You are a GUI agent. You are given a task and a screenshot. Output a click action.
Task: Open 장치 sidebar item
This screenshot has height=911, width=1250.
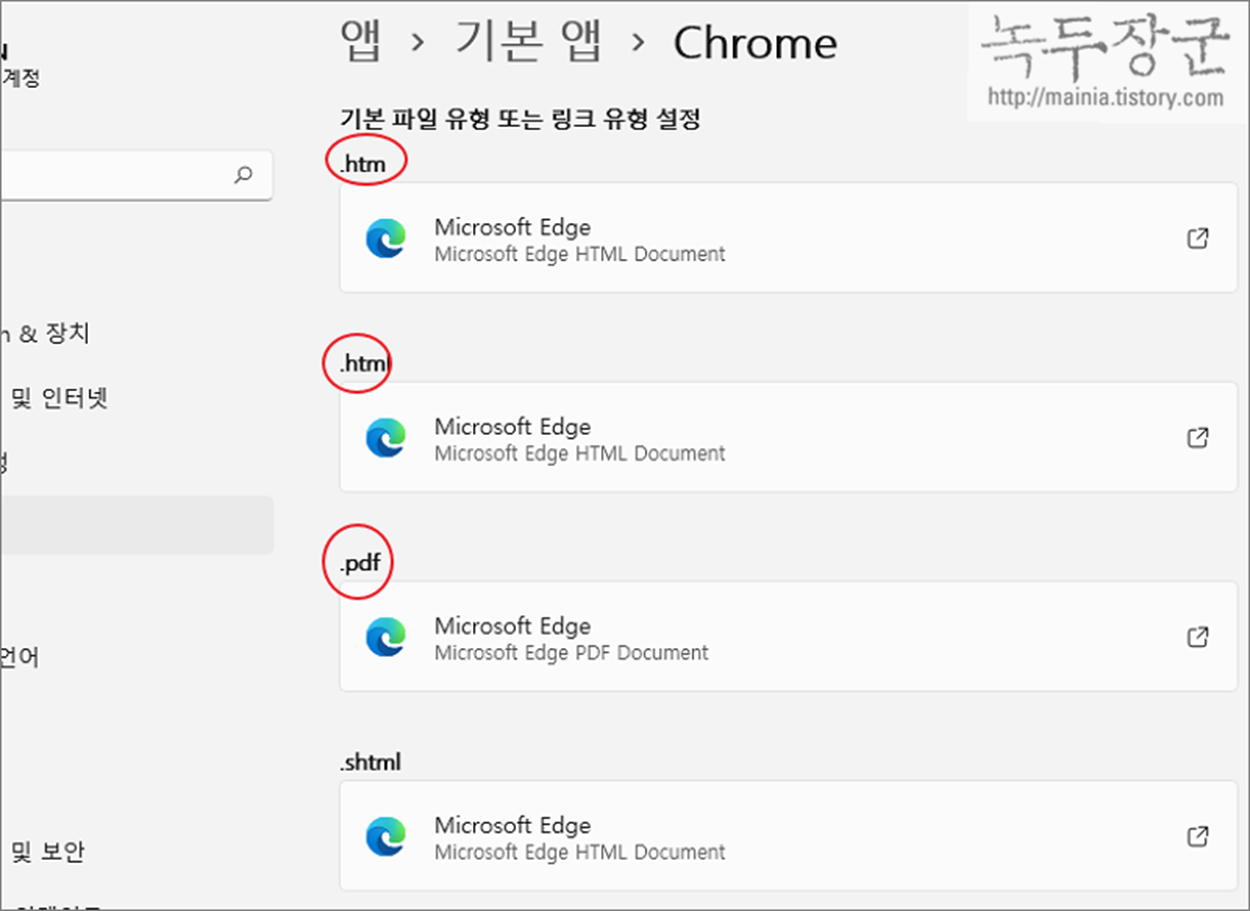(45, 334)
